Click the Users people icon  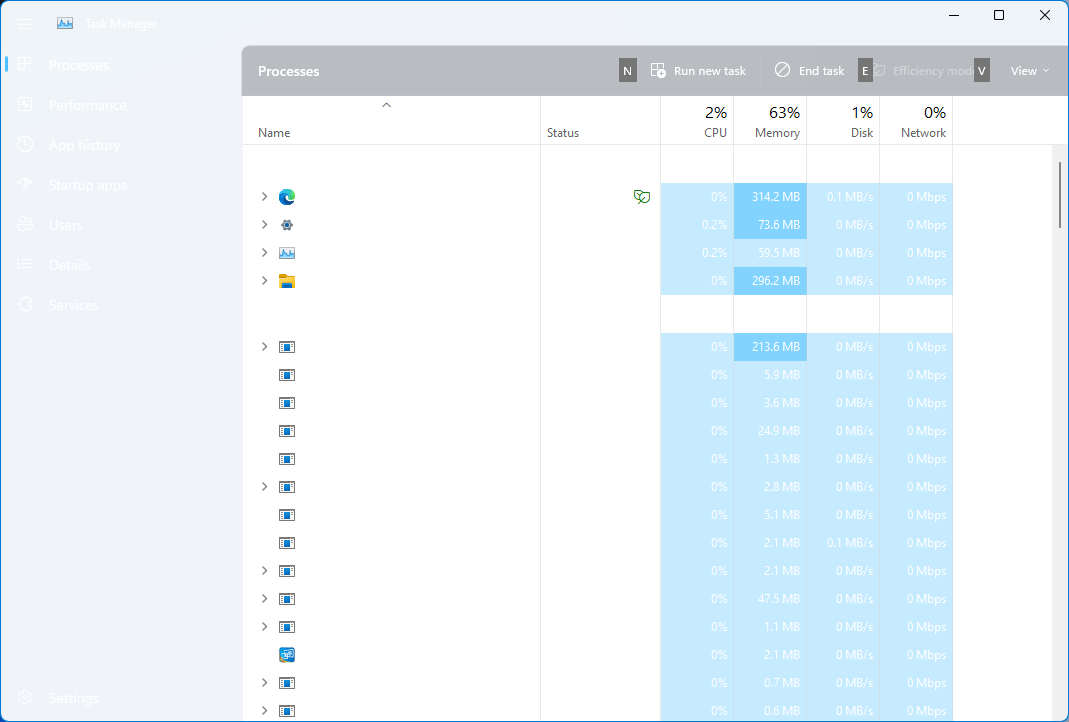(x=25, y=224)
